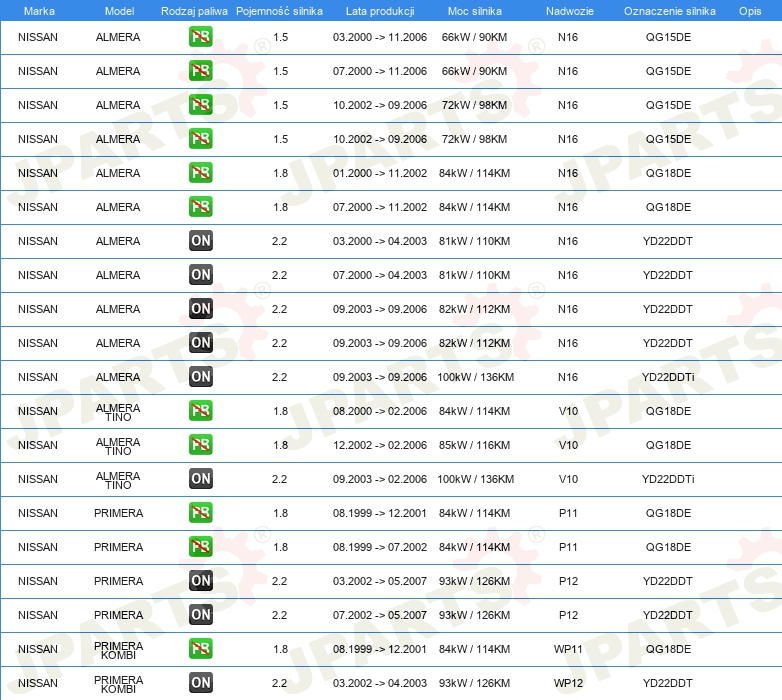Screen dimensions: 782x700
Task: Click the WP12 body cell
Action: tap(568, 683)
